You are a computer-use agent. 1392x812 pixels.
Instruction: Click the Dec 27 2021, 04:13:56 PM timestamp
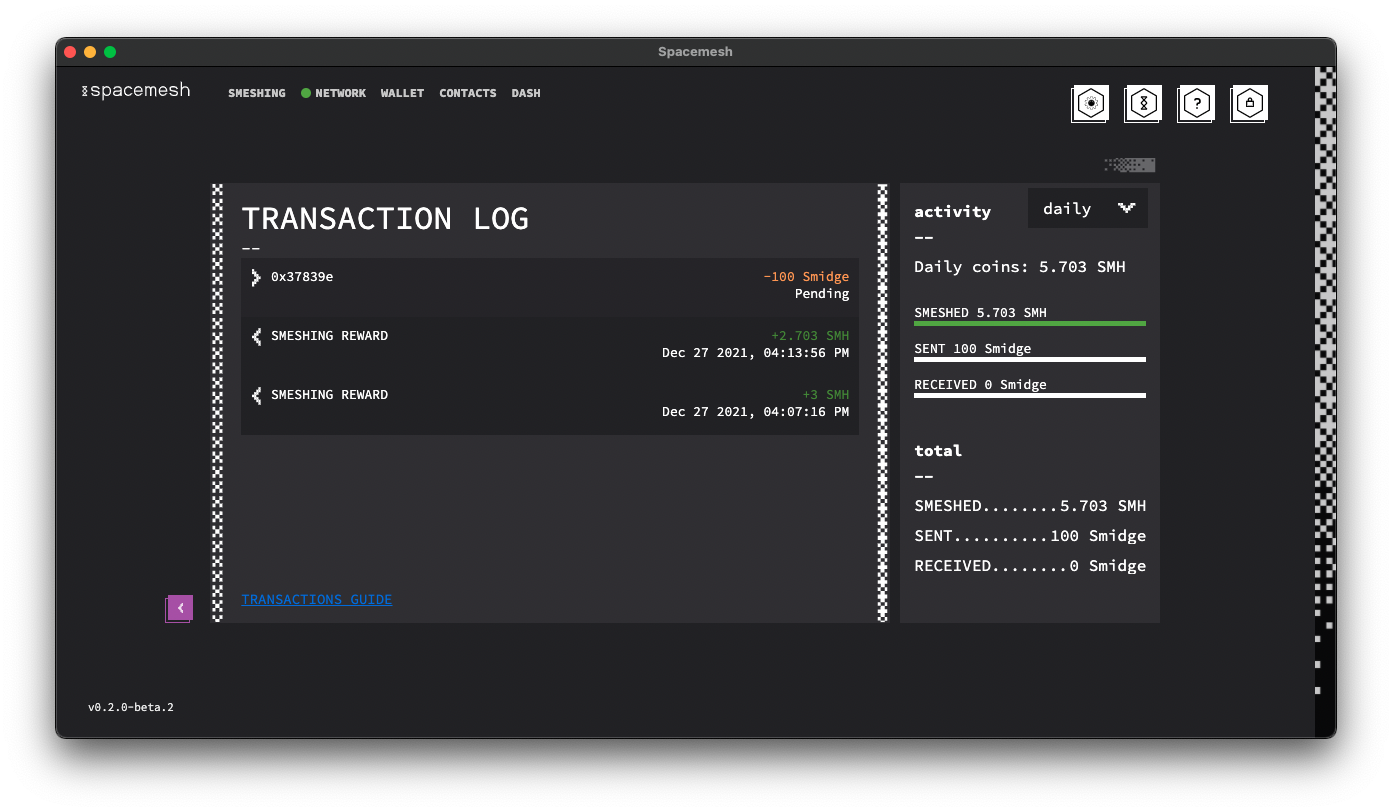click(x=756, y=353)
